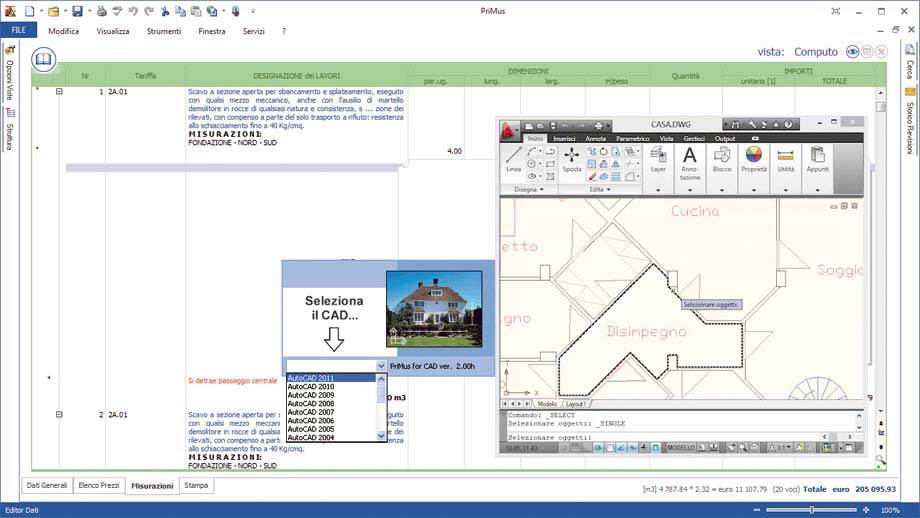920x518 pixels.
Task: Click the AutoCAD command line Selezionare oggetti field
Action: [x=663, y=437]
